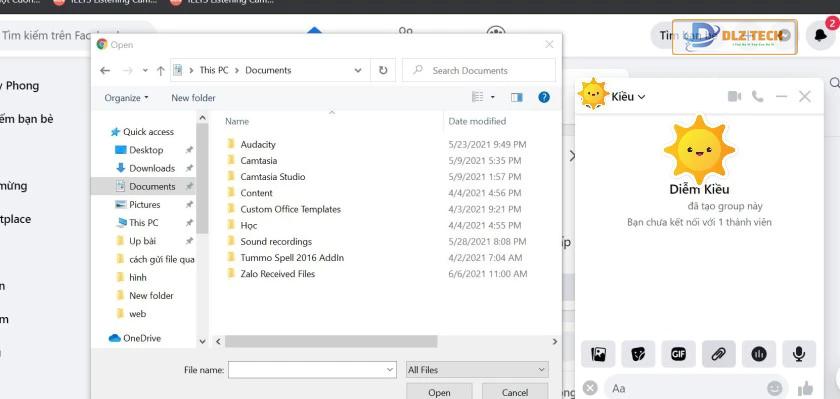Open sticker picker in chat
This screenshot has width=840, height=399.
pos(638,354)
